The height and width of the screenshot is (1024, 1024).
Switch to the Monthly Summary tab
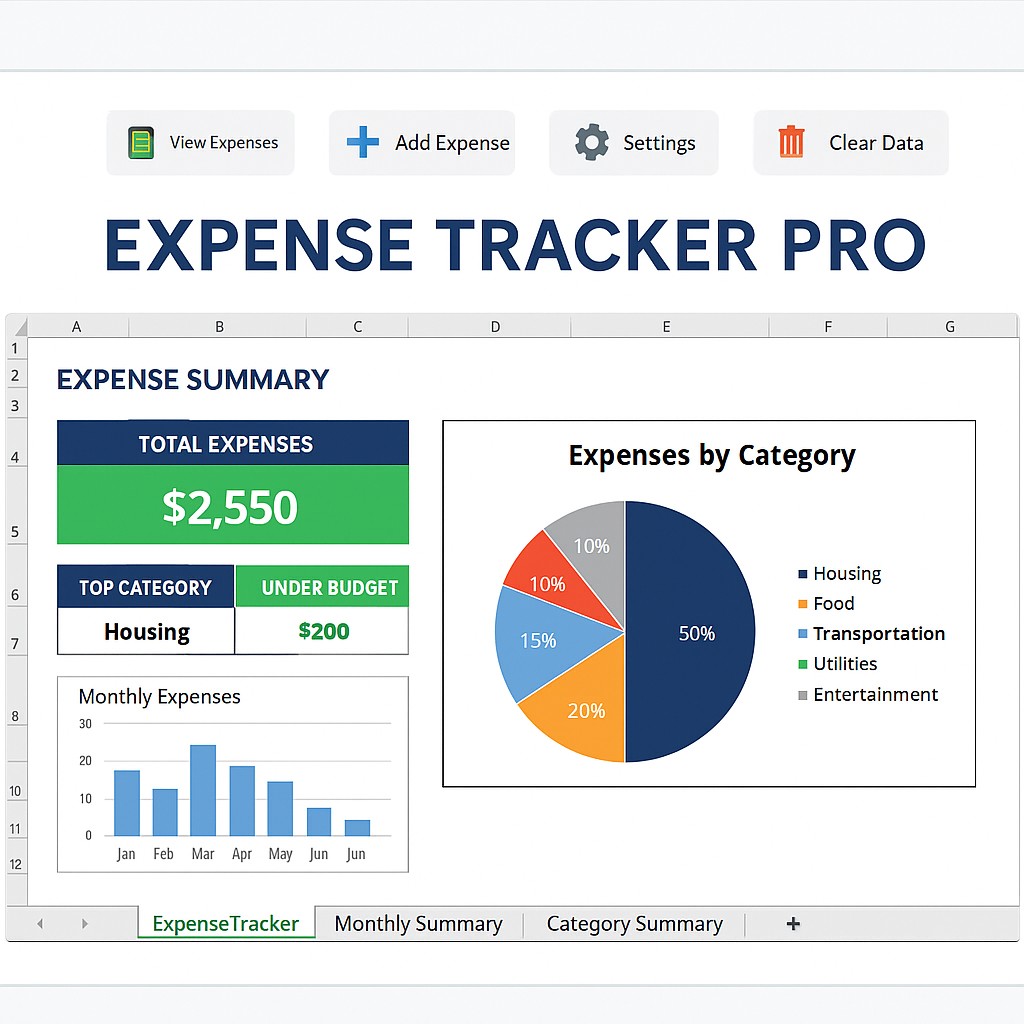(x=419, y=923)
